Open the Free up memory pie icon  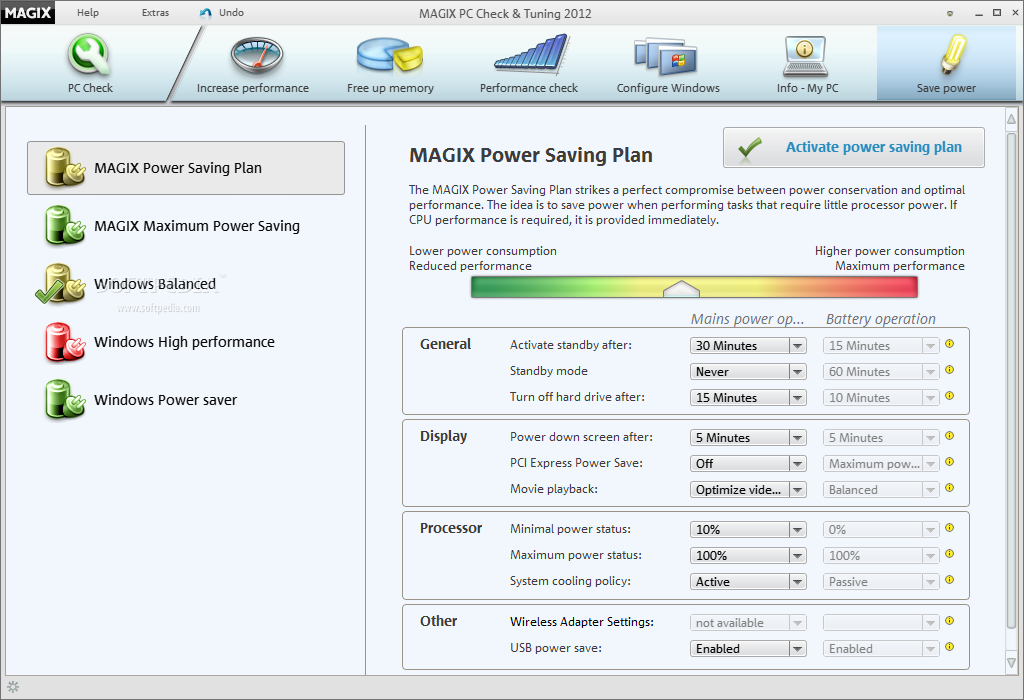389,54
